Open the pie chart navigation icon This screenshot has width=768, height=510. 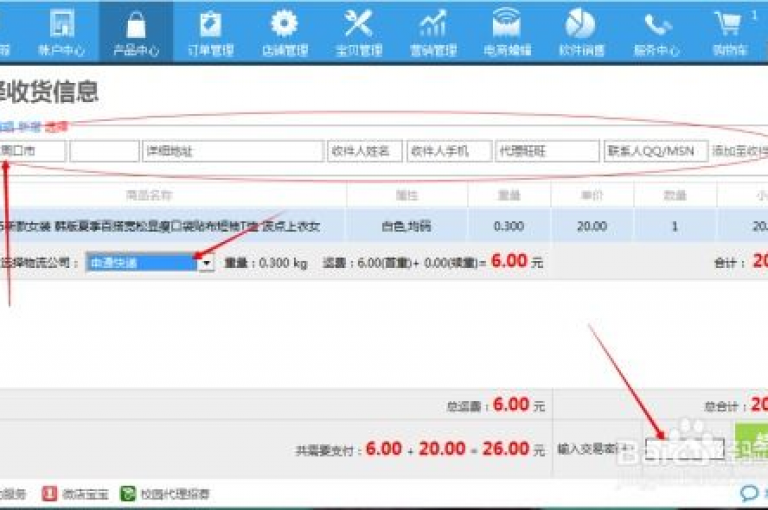[x=581, y=24]
